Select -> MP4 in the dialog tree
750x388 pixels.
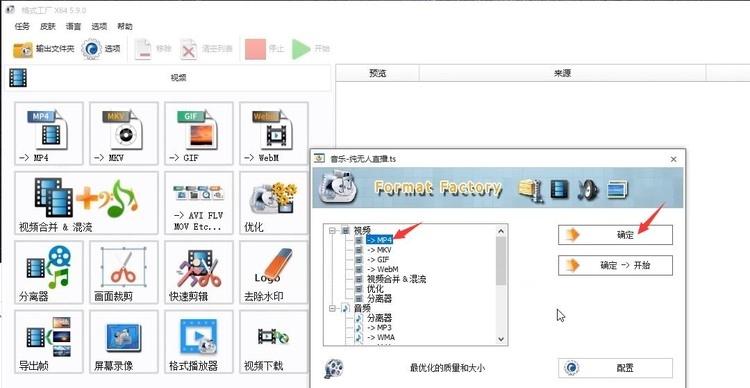point(379,240)
